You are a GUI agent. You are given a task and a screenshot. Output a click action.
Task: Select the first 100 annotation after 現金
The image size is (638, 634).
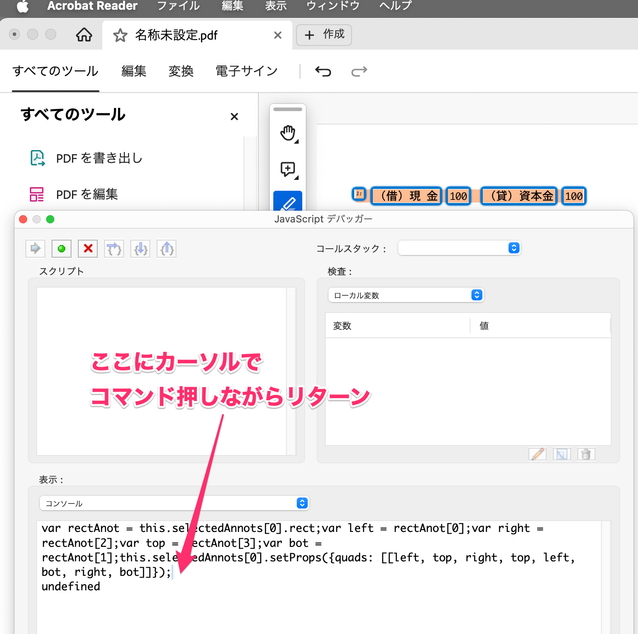(x=458, y=196)
